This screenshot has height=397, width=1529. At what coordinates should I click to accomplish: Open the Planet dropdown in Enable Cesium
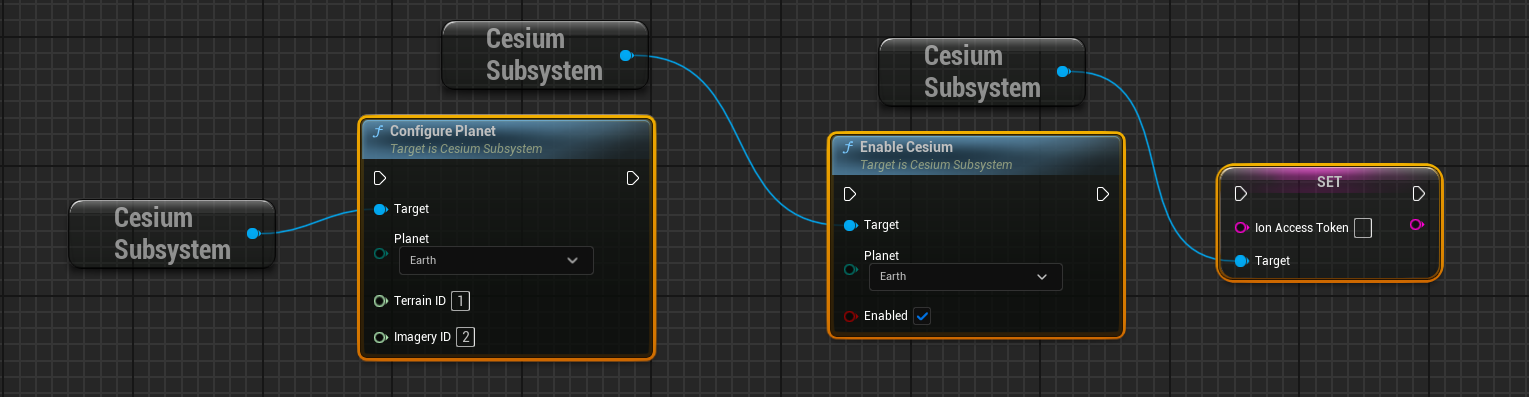coord(966,276)
